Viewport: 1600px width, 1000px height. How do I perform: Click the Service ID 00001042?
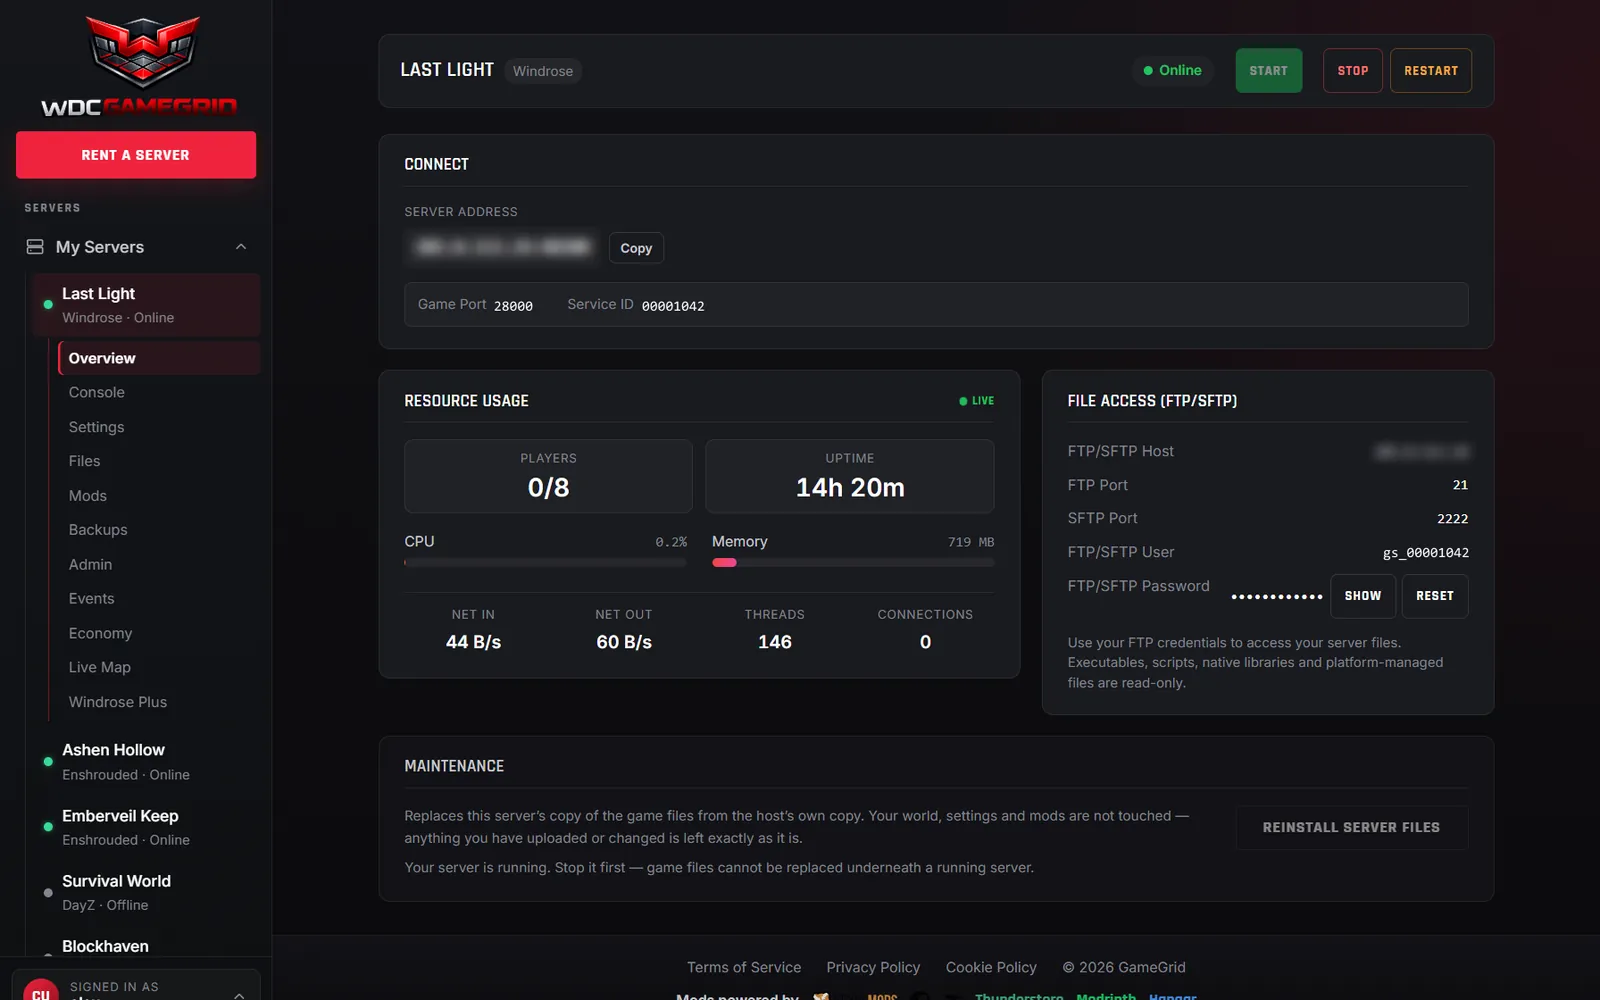coord(673,306)
